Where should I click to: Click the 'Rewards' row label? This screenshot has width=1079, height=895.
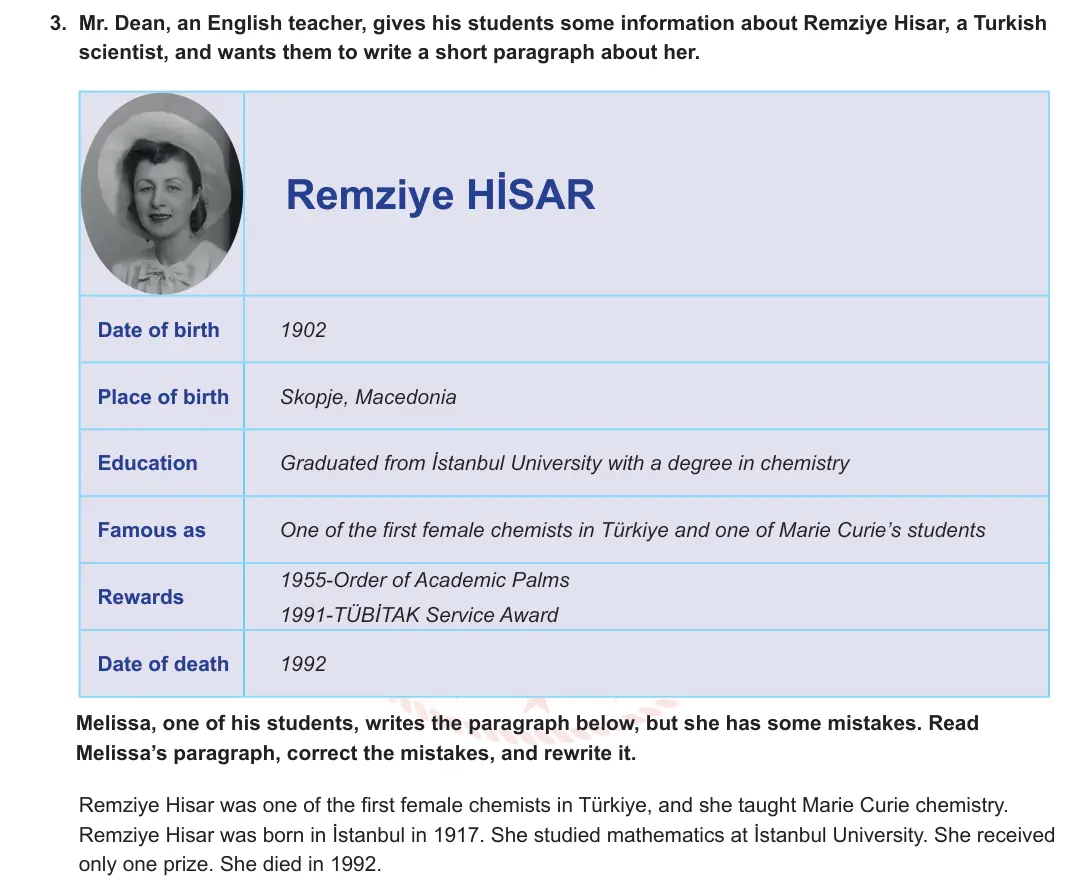(x=140, y=597)
